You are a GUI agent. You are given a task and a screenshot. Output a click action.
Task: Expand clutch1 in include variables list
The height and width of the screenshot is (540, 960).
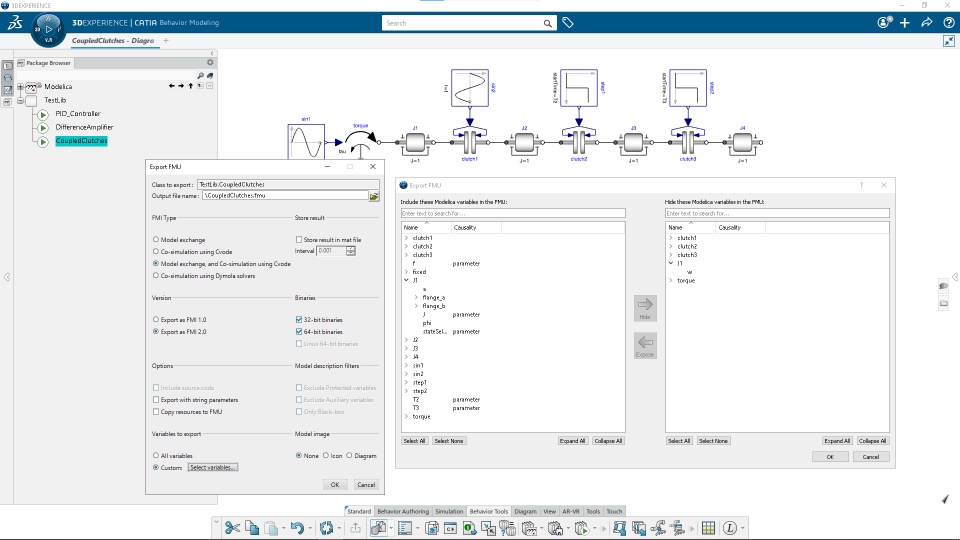(406, 238)
